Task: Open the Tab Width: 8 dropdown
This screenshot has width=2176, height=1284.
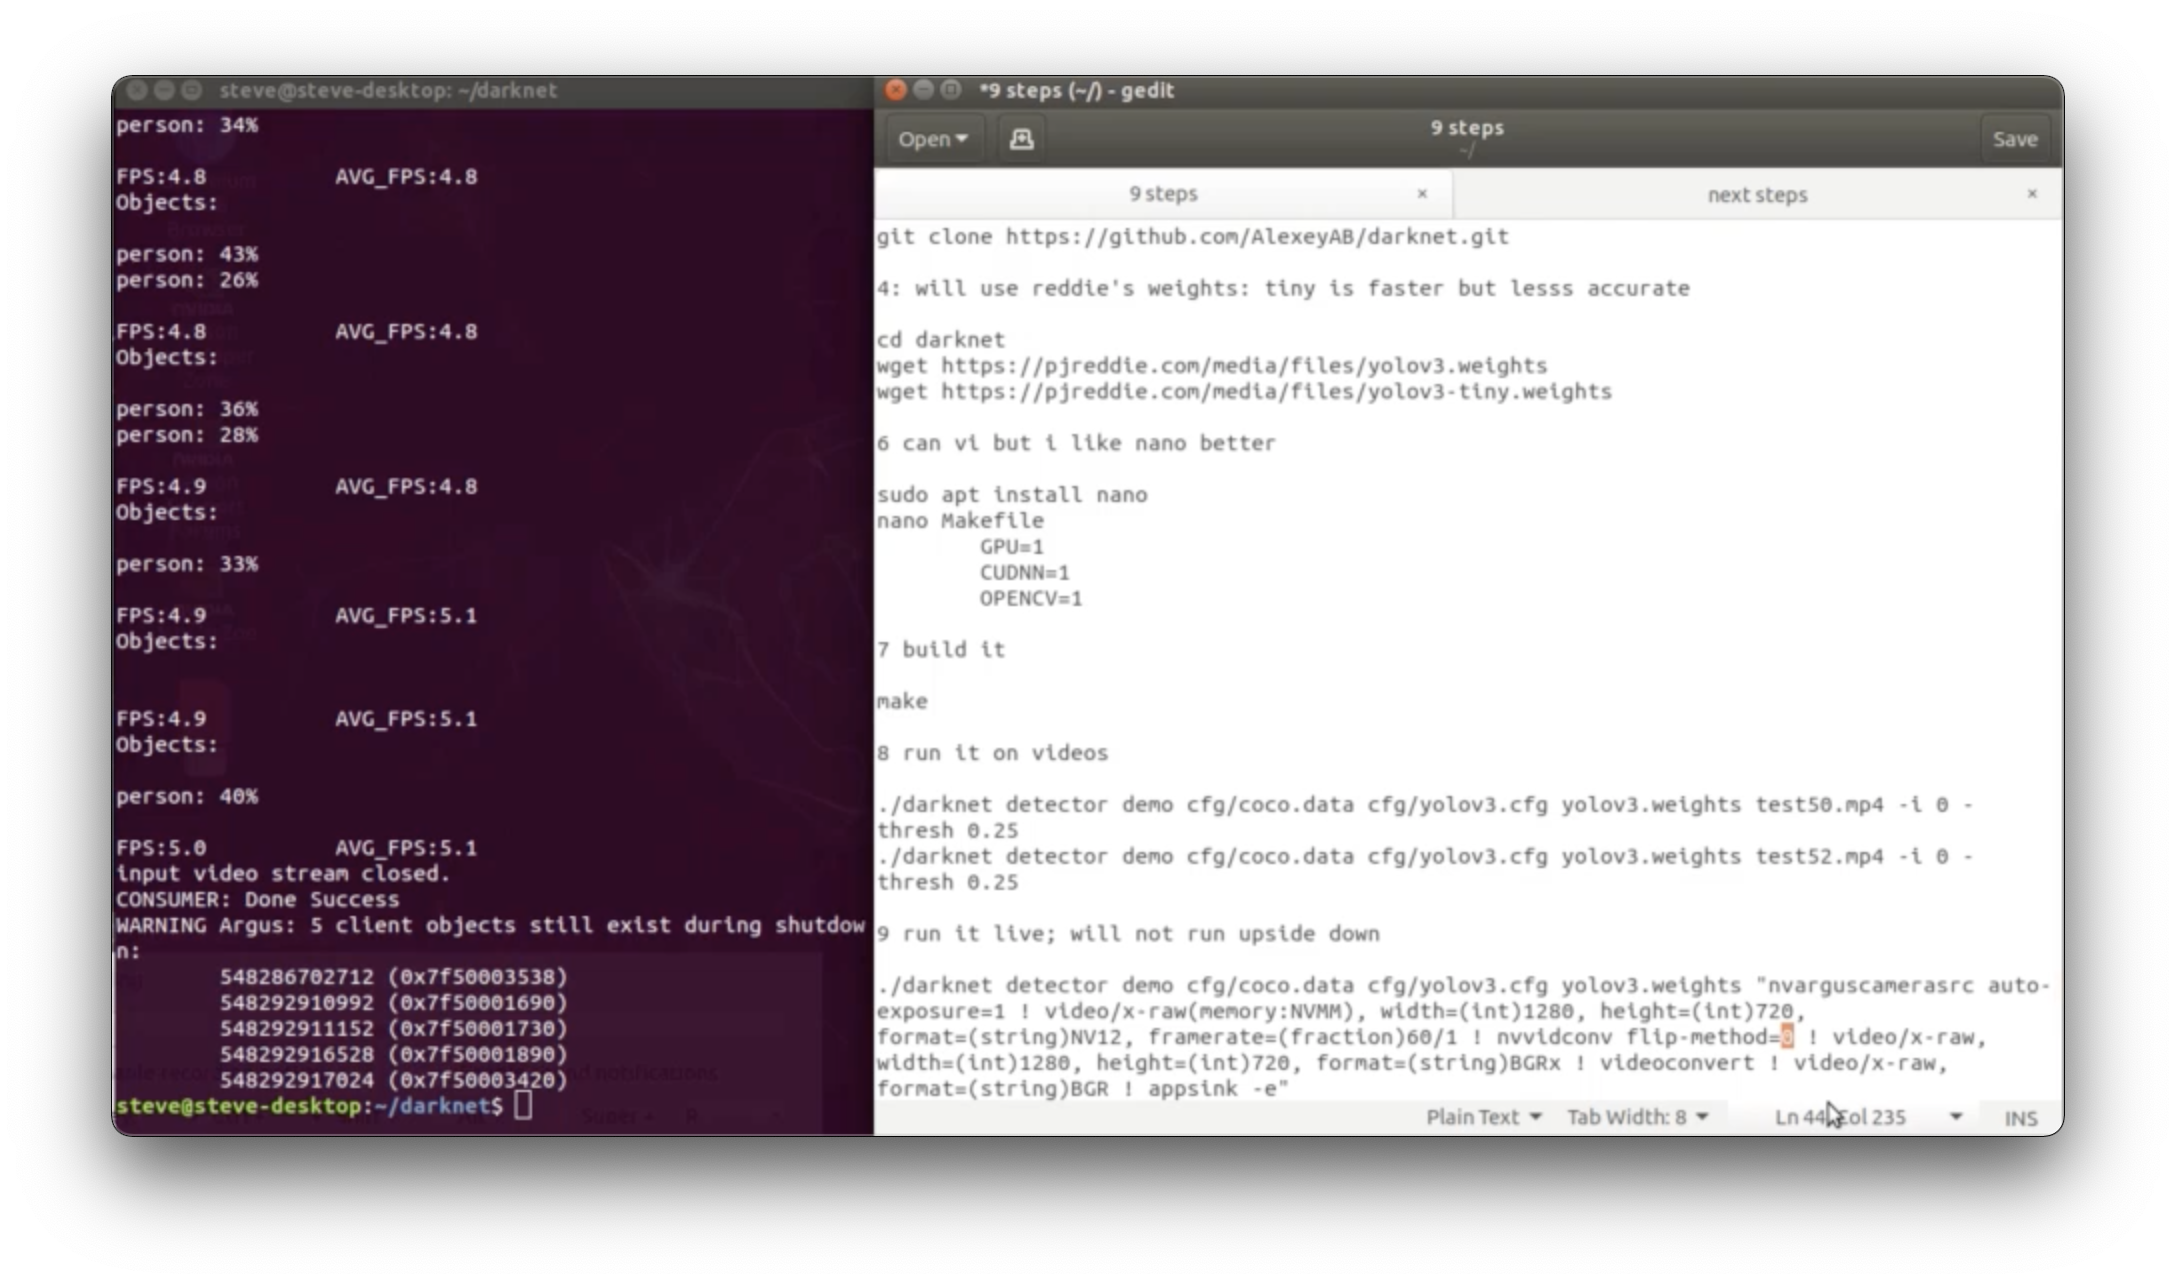Action: click(x=1638, y=1117)
